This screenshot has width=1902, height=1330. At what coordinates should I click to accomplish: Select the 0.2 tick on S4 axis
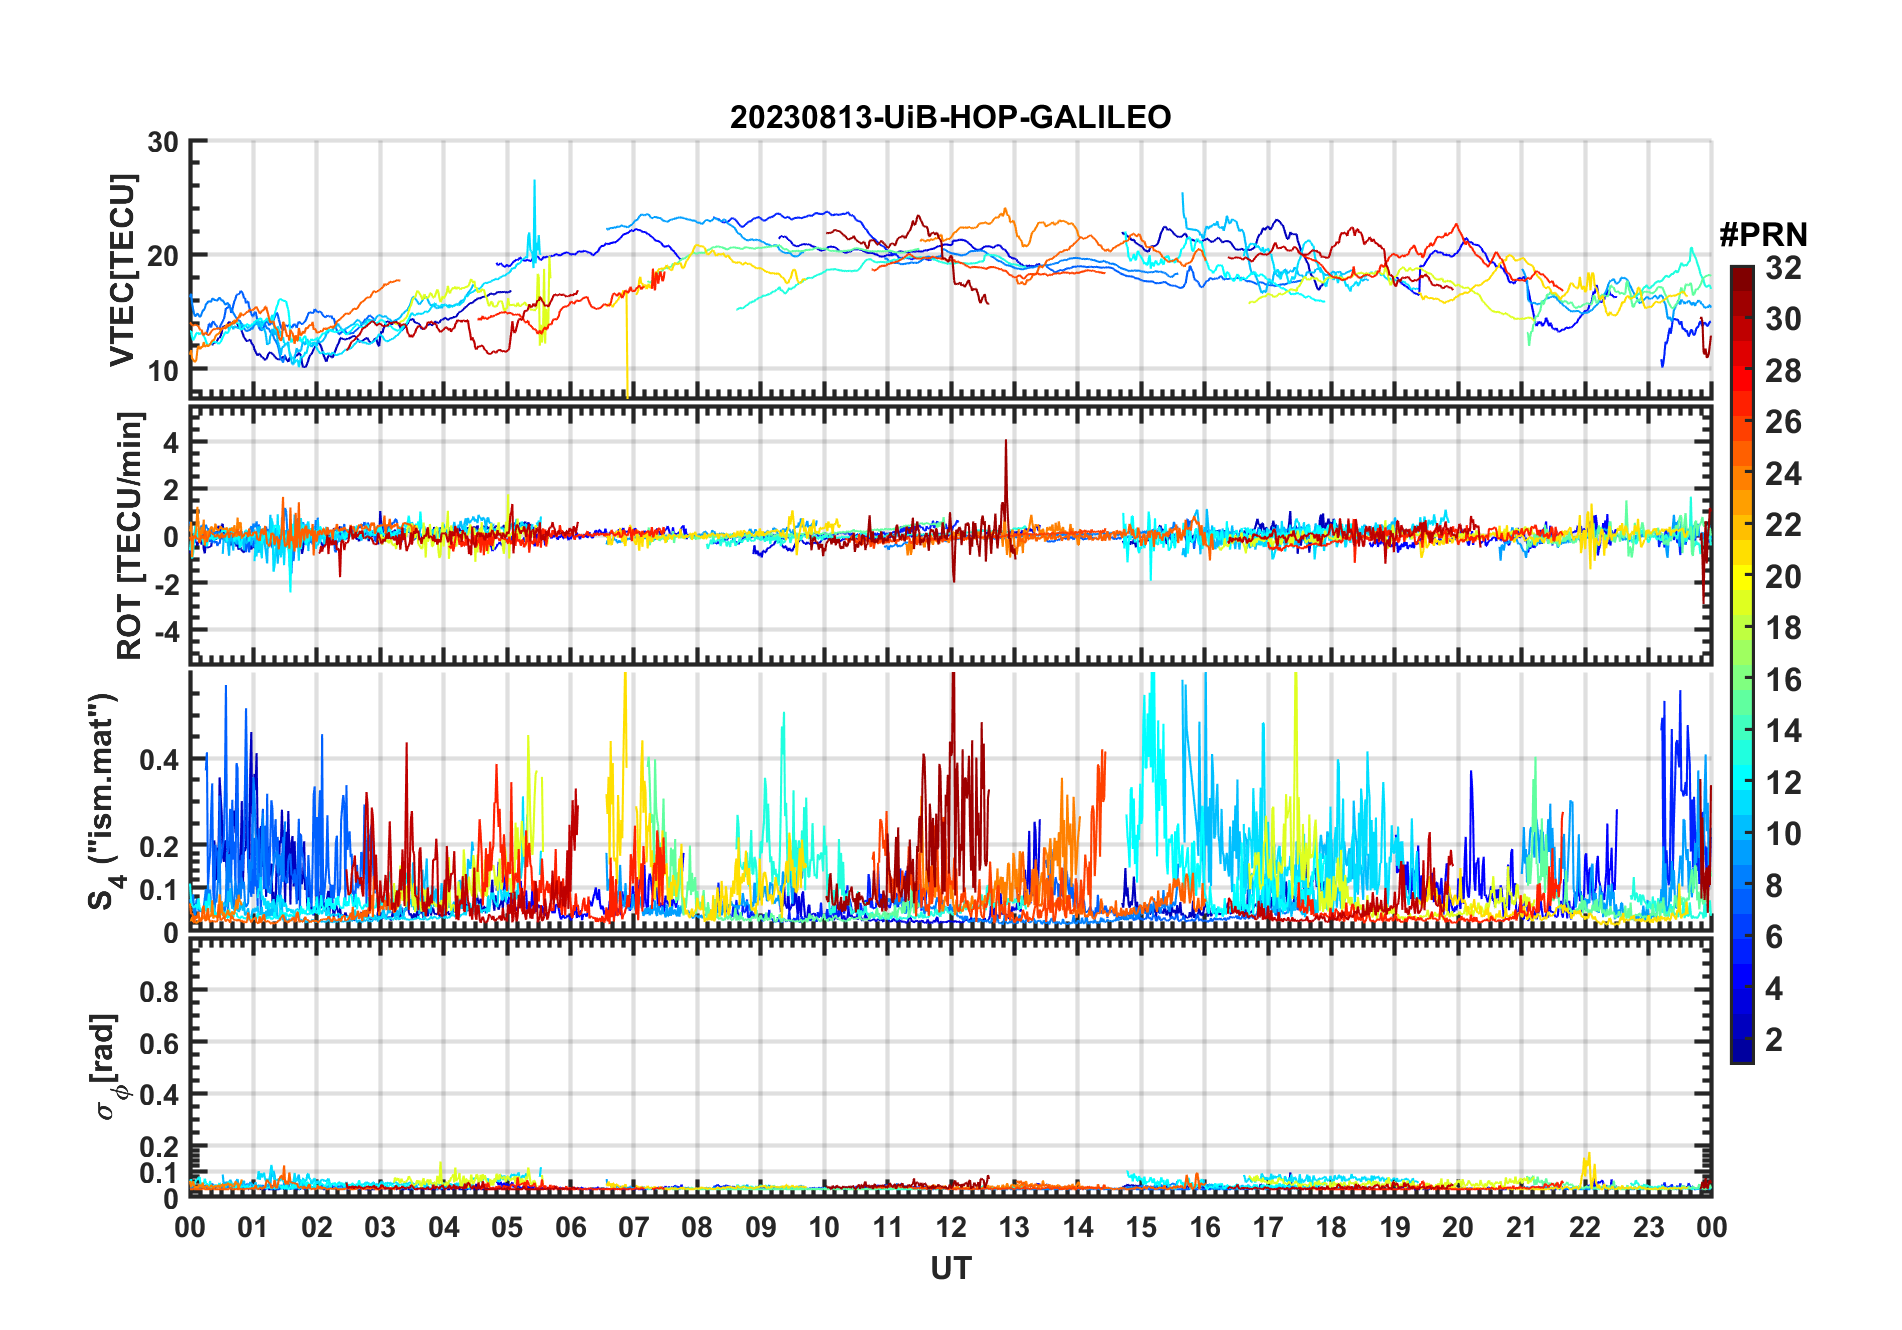point(160,846)
